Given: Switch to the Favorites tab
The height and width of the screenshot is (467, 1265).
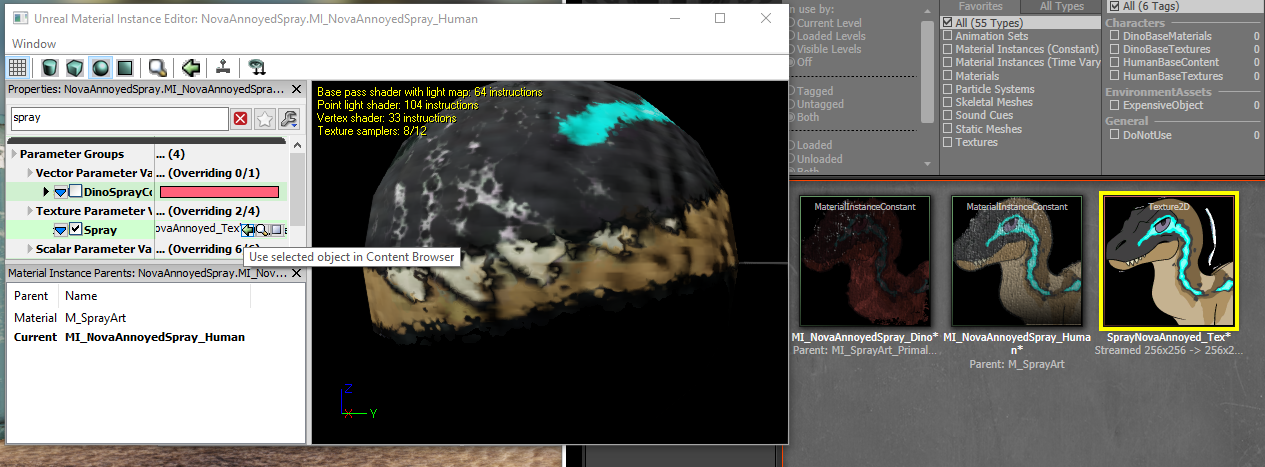Looking at the screenshot, I should [x=980, y=6].
